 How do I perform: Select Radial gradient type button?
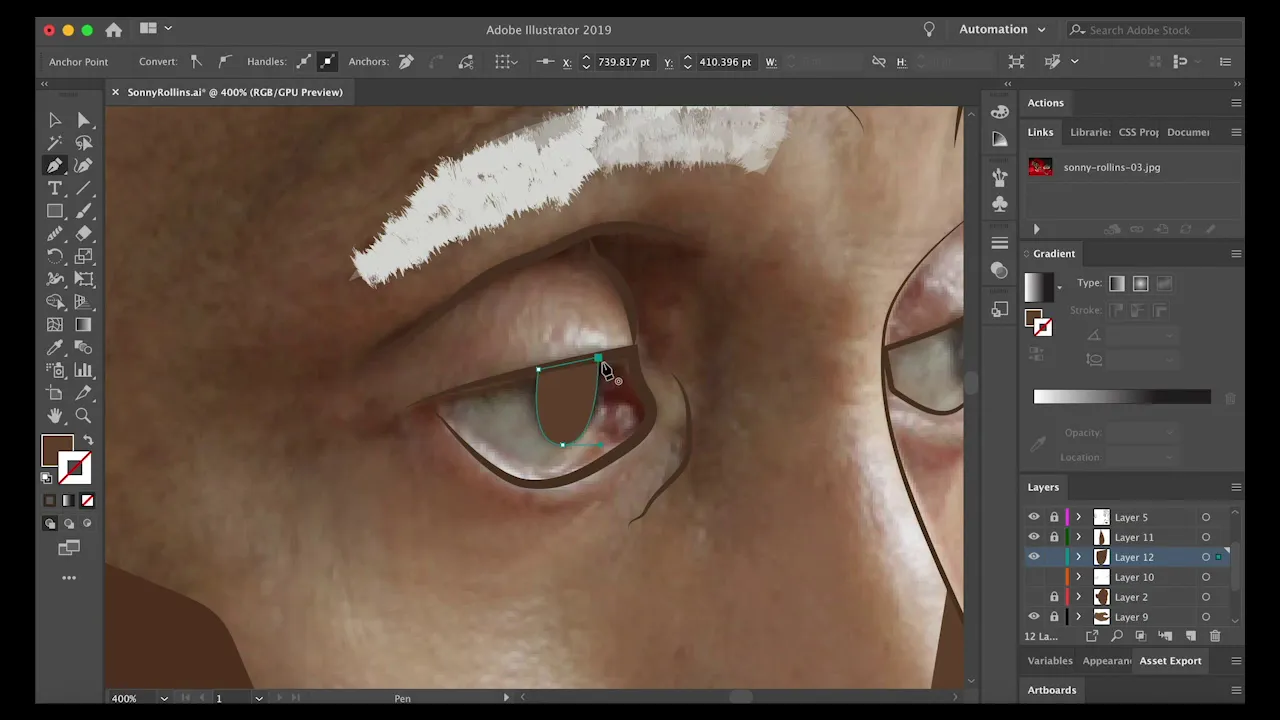pos(1140,284)
